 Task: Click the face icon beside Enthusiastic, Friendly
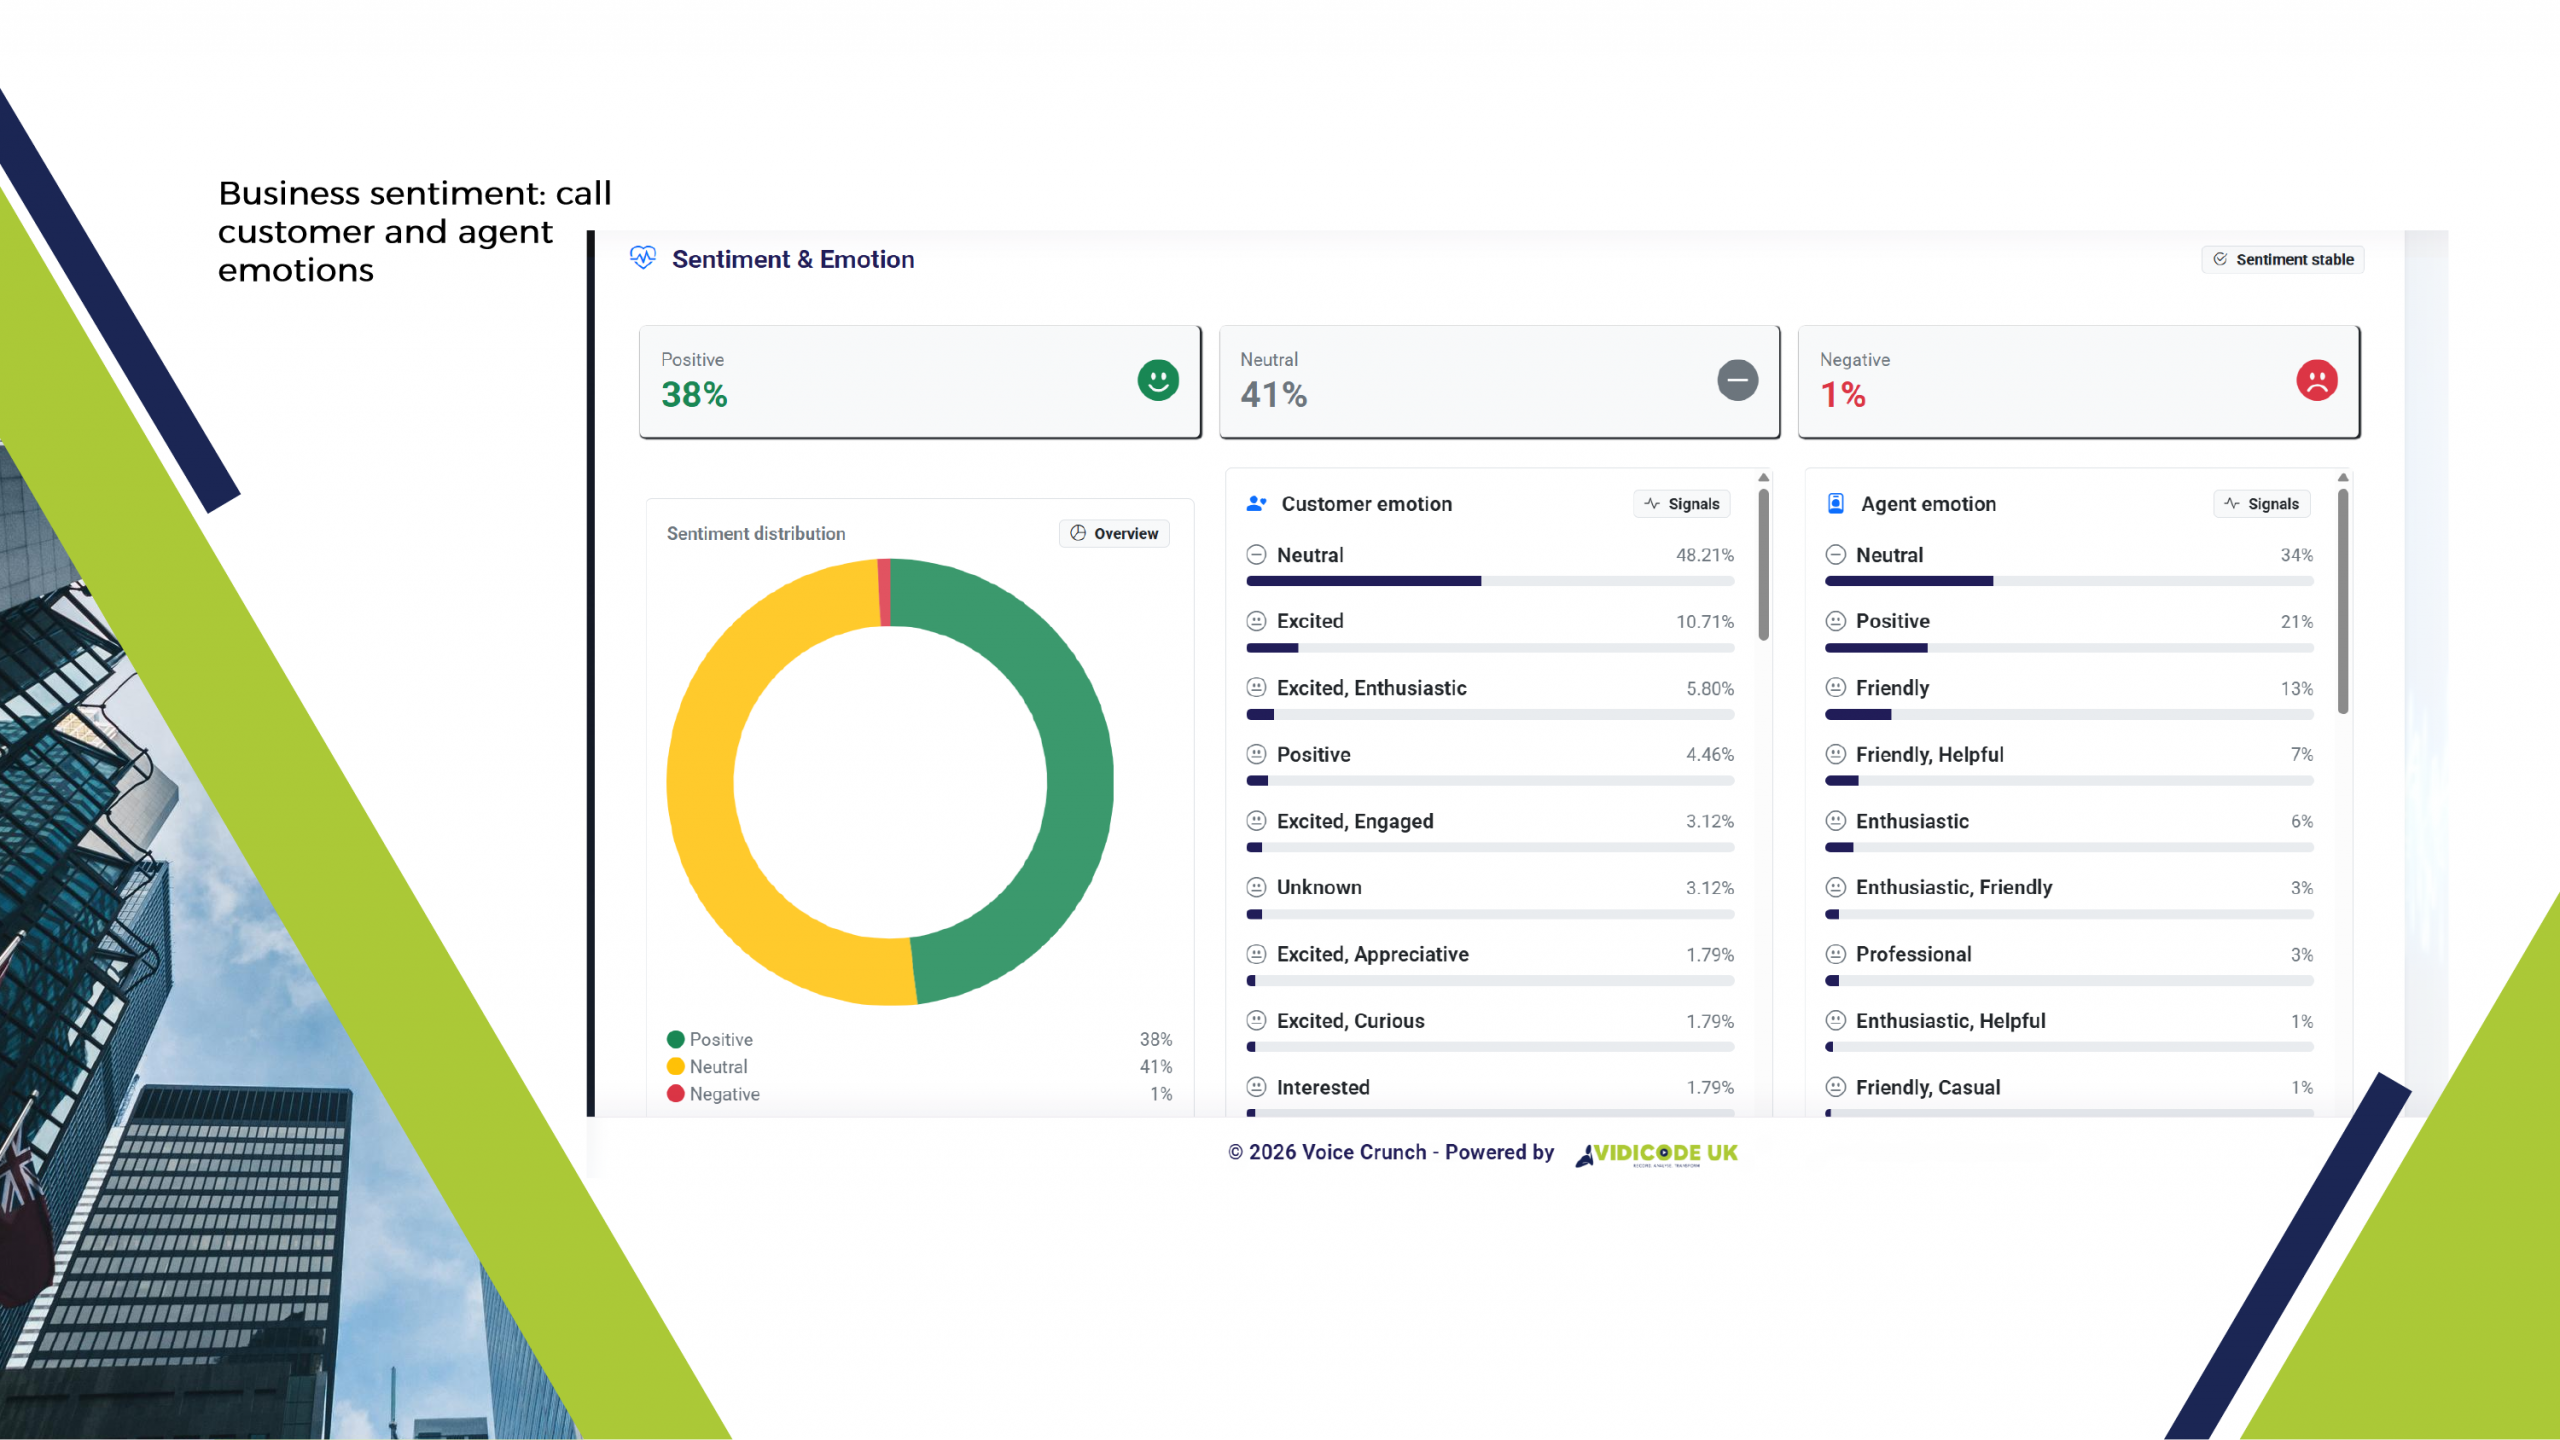click(x=1835, y=887)
